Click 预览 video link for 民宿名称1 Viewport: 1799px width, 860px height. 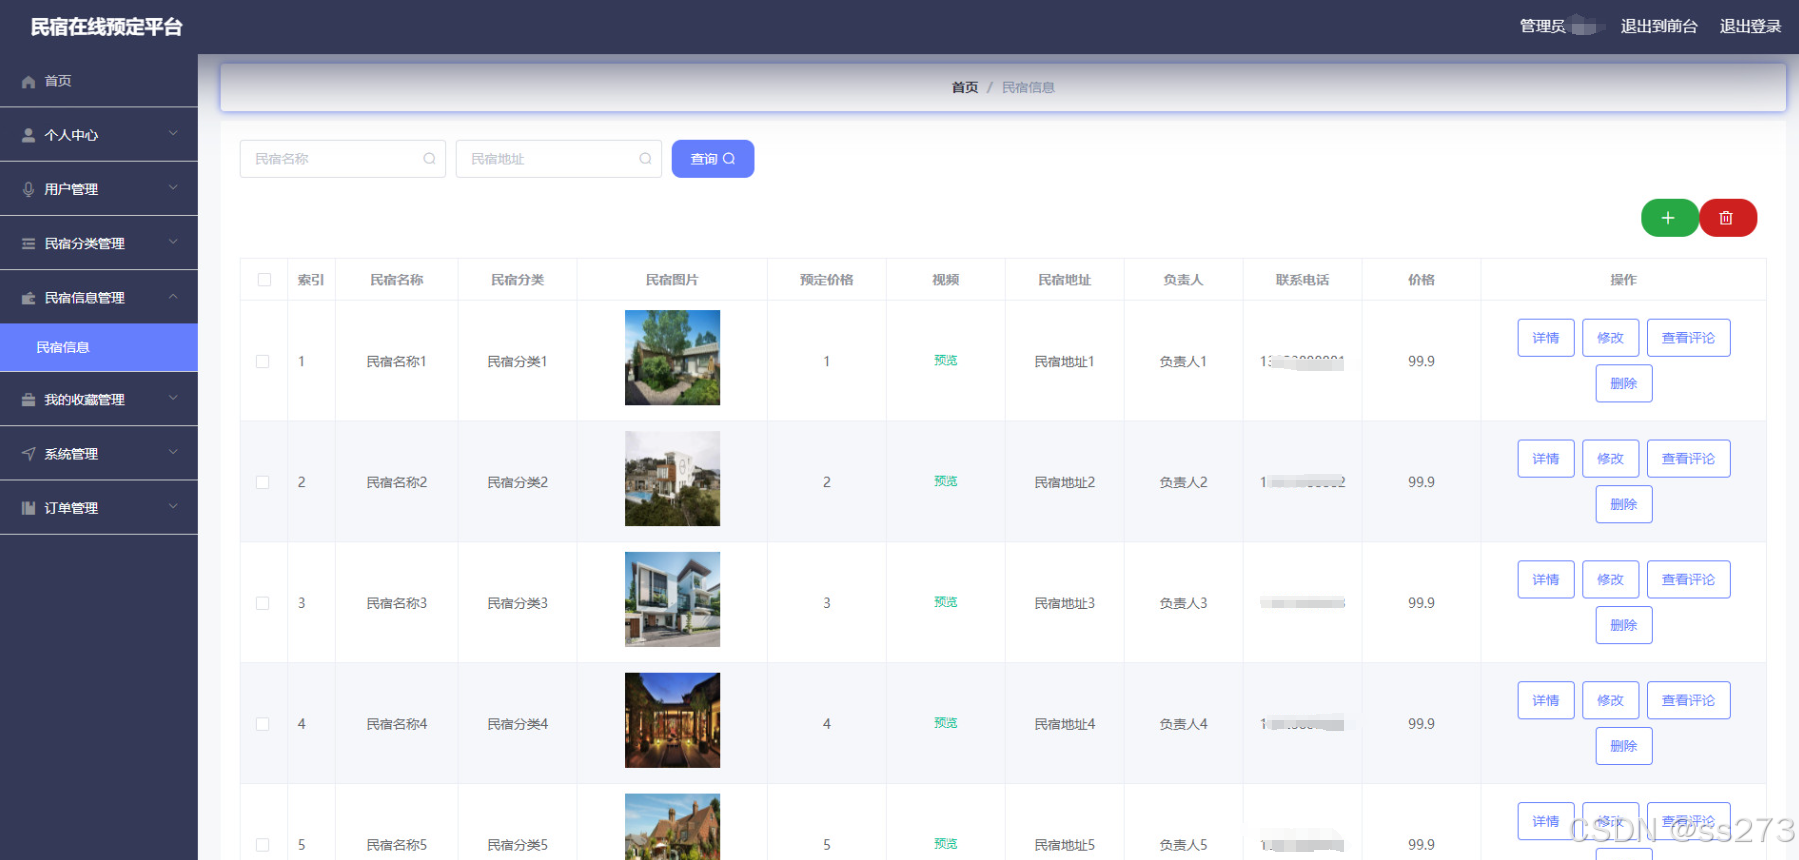[946, 361]
